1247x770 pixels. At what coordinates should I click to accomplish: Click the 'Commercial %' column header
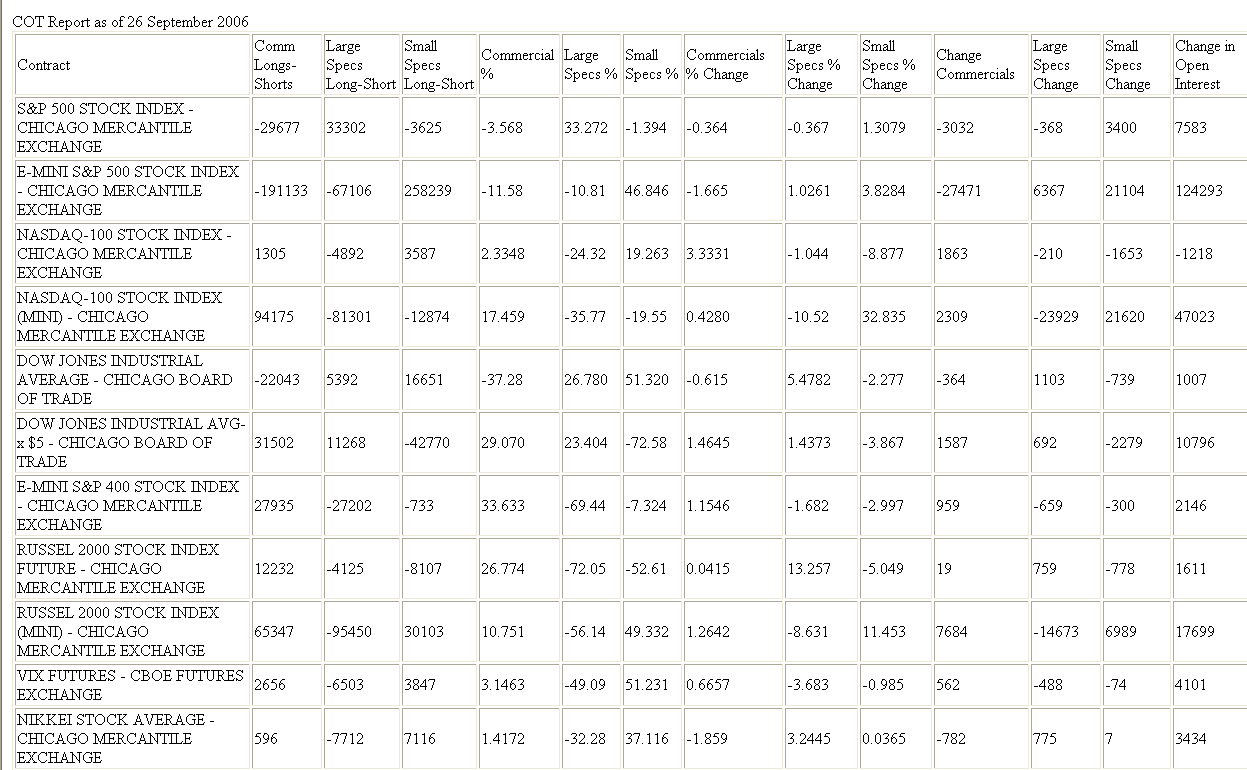pyautogui.click(x=517, y=65)
